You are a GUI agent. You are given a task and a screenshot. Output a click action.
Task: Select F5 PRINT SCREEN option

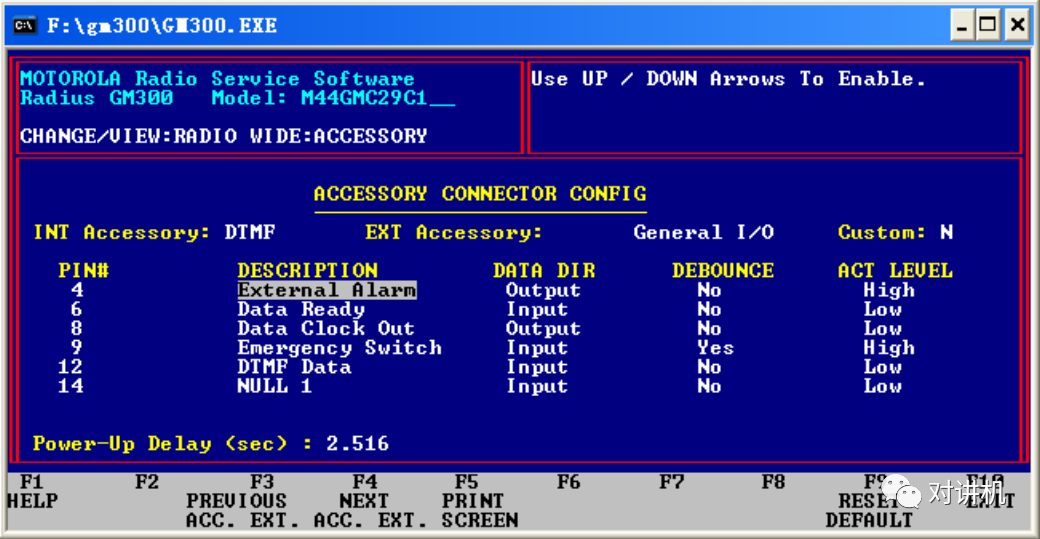(x=480, y=501)
